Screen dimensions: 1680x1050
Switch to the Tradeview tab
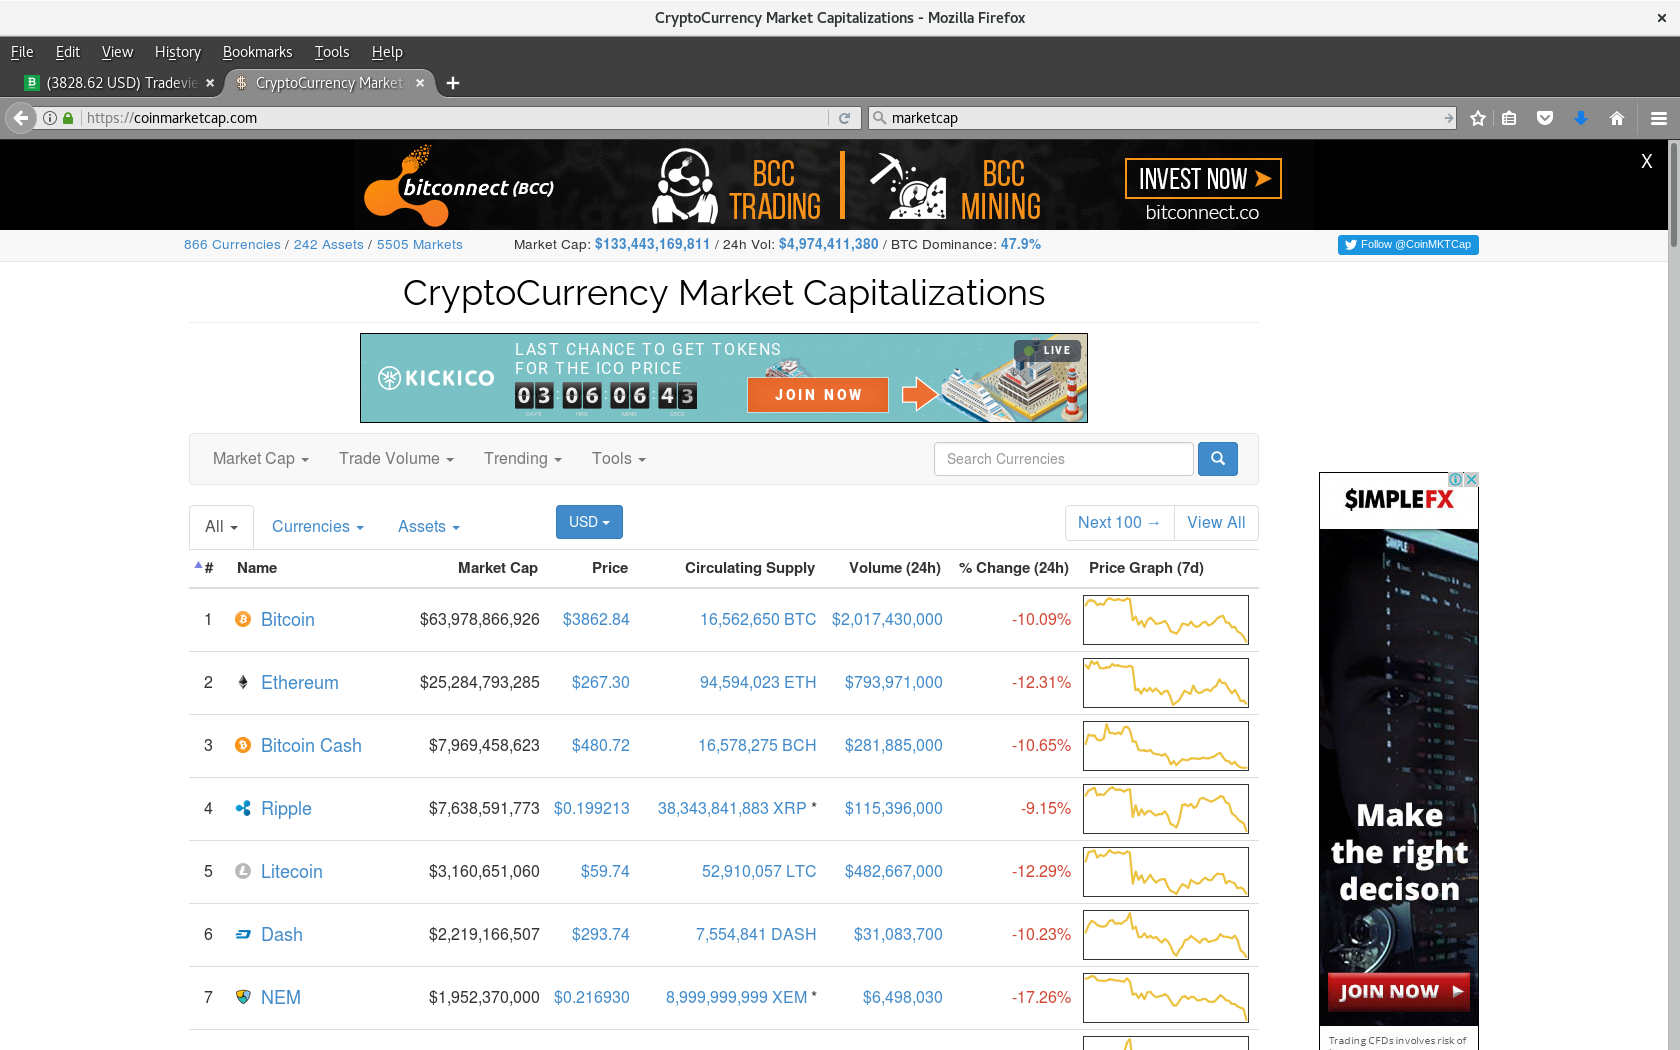coord(120,83)
